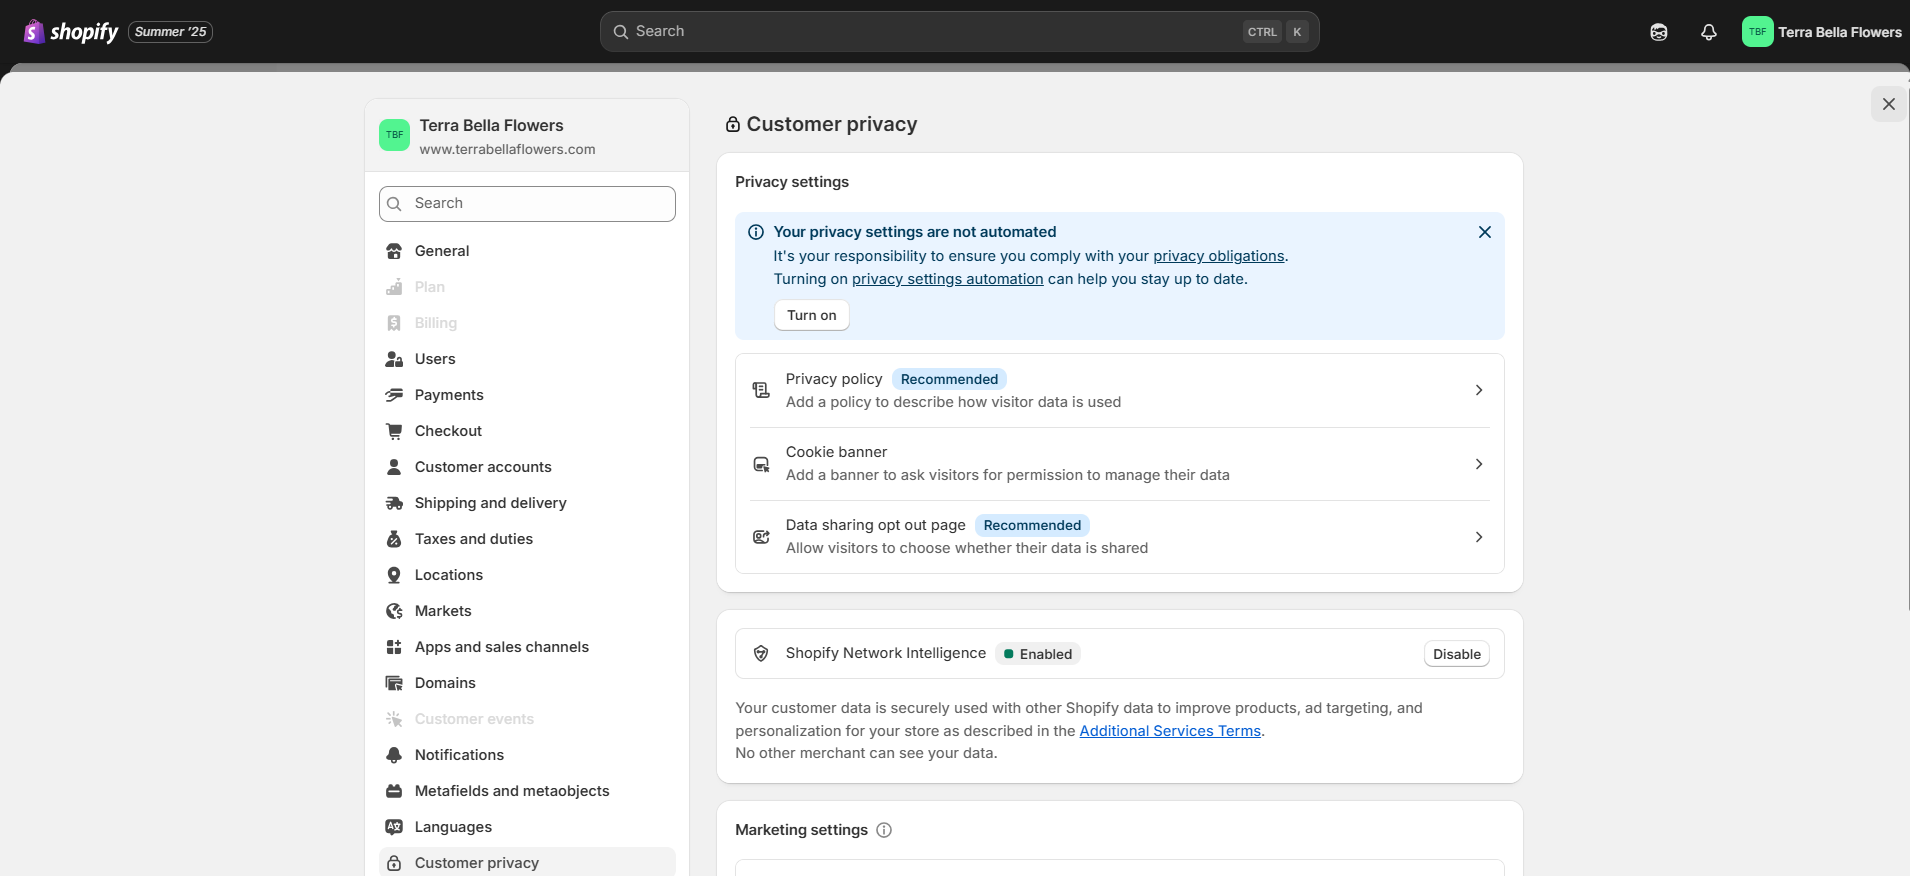Disable Shopify Network Intelligence
Image resolution: width=1910 pixels, height=876 pixels.
point(1456,654)
